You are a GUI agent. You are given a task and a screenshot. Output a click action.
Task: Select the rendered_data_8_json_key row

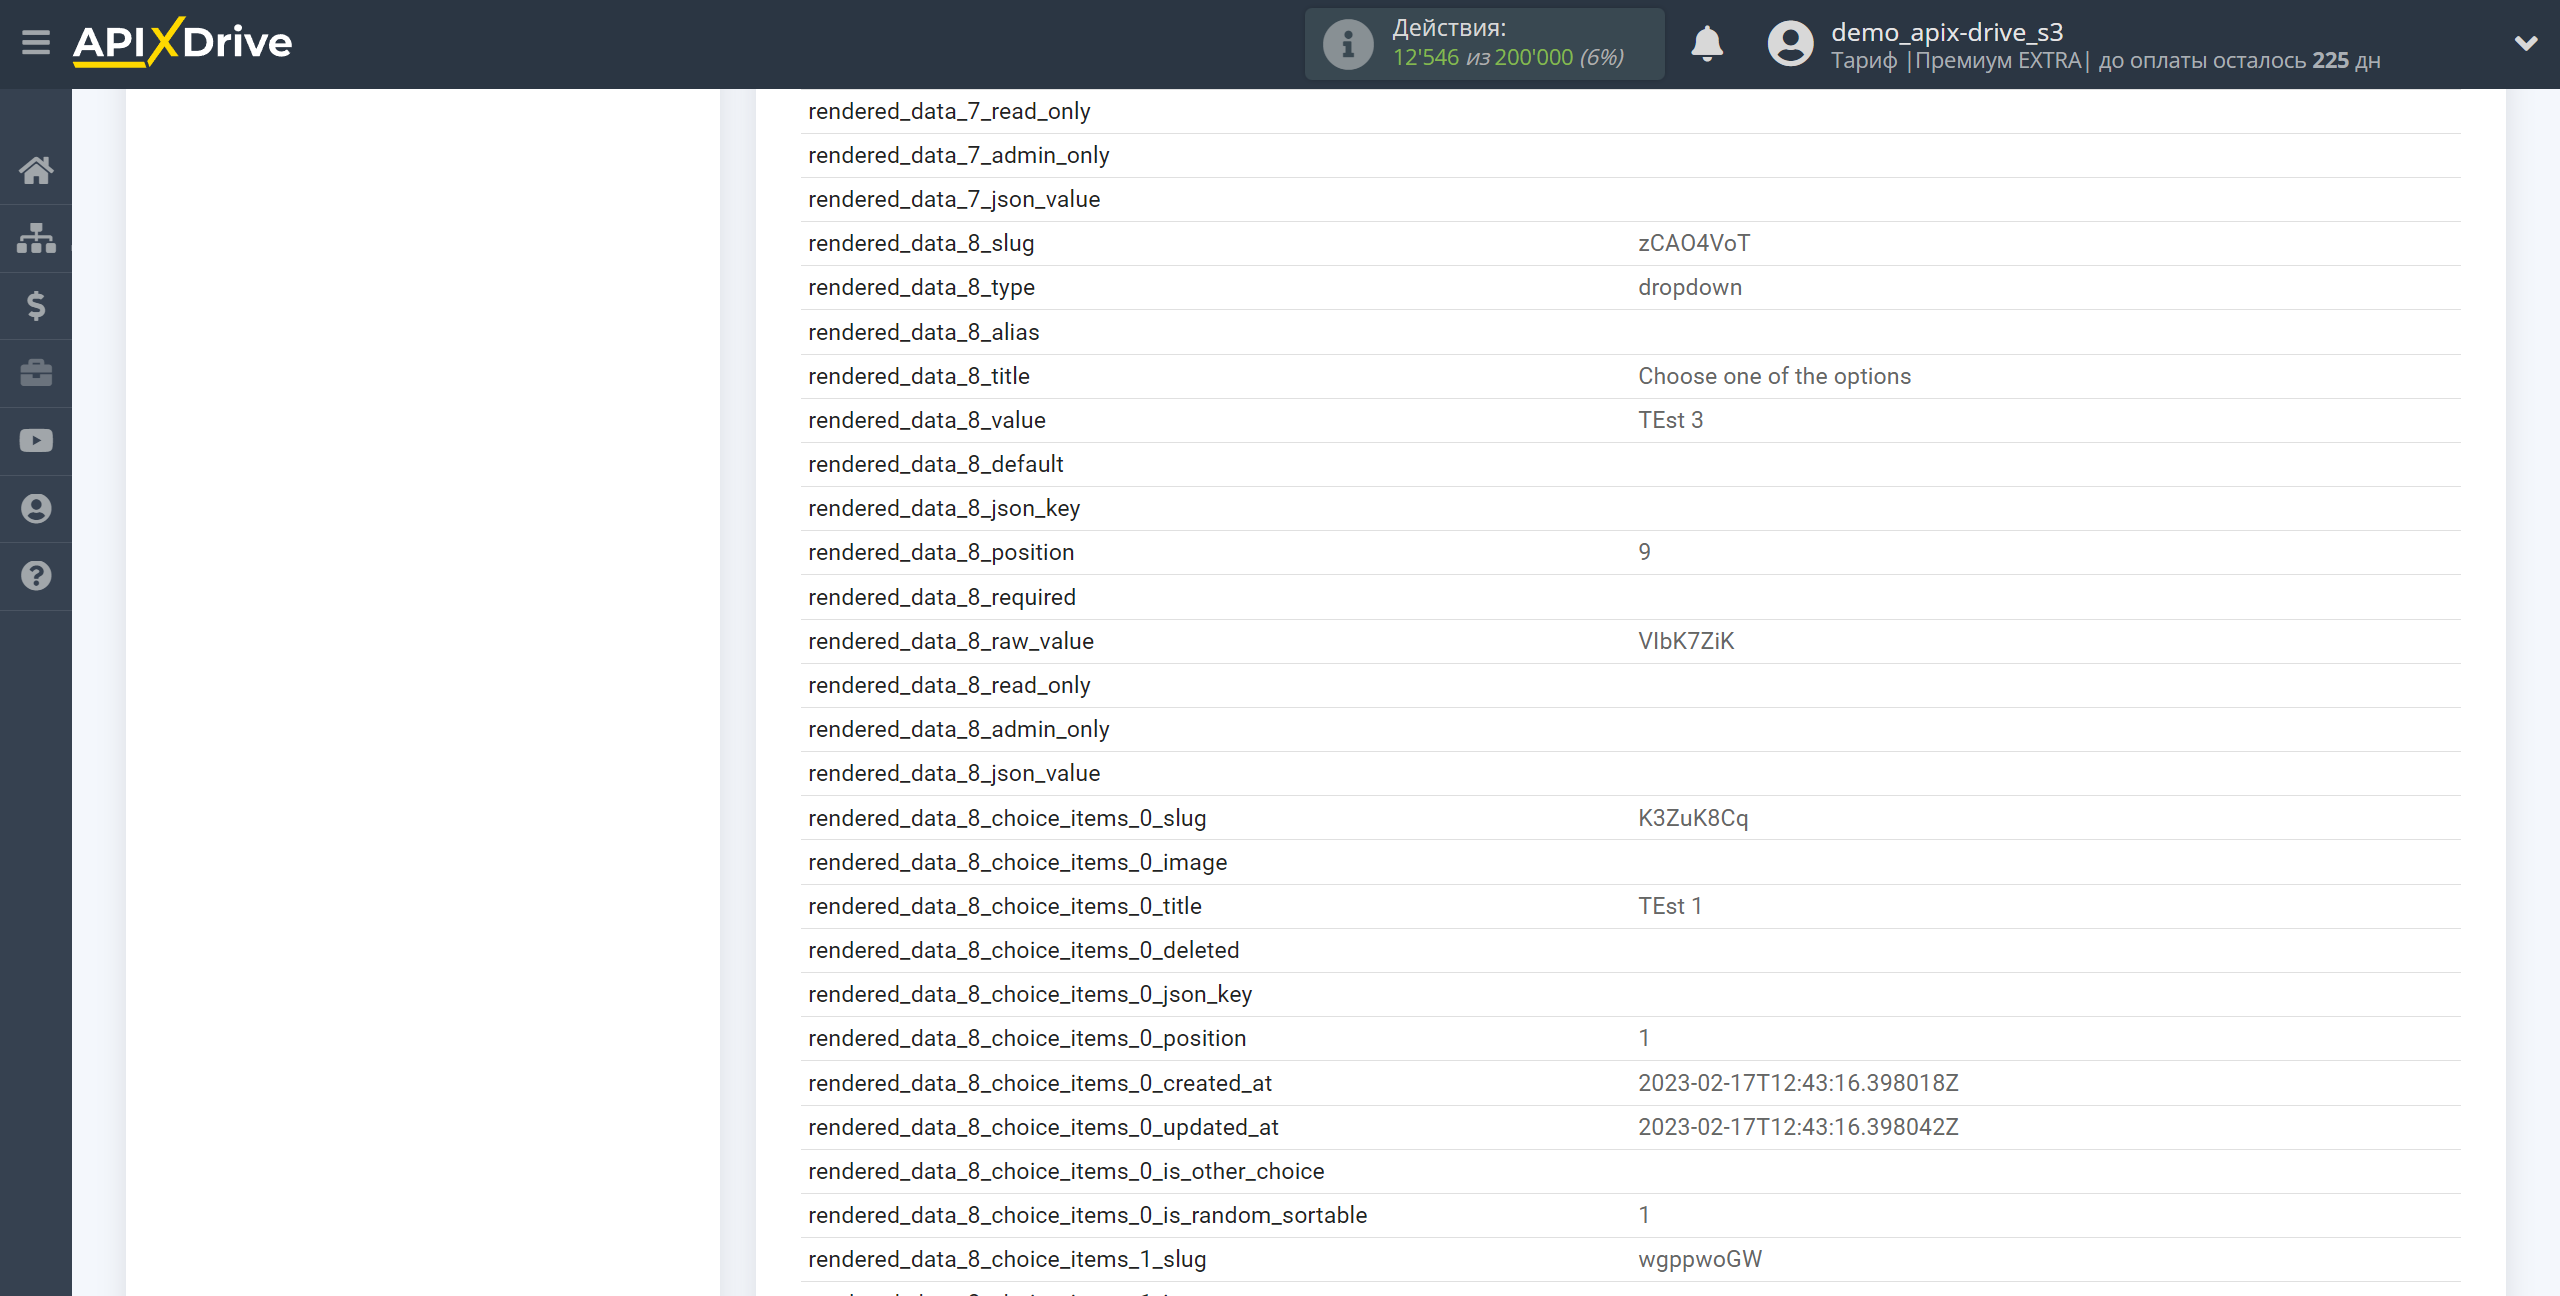[x=1630, y=508]
